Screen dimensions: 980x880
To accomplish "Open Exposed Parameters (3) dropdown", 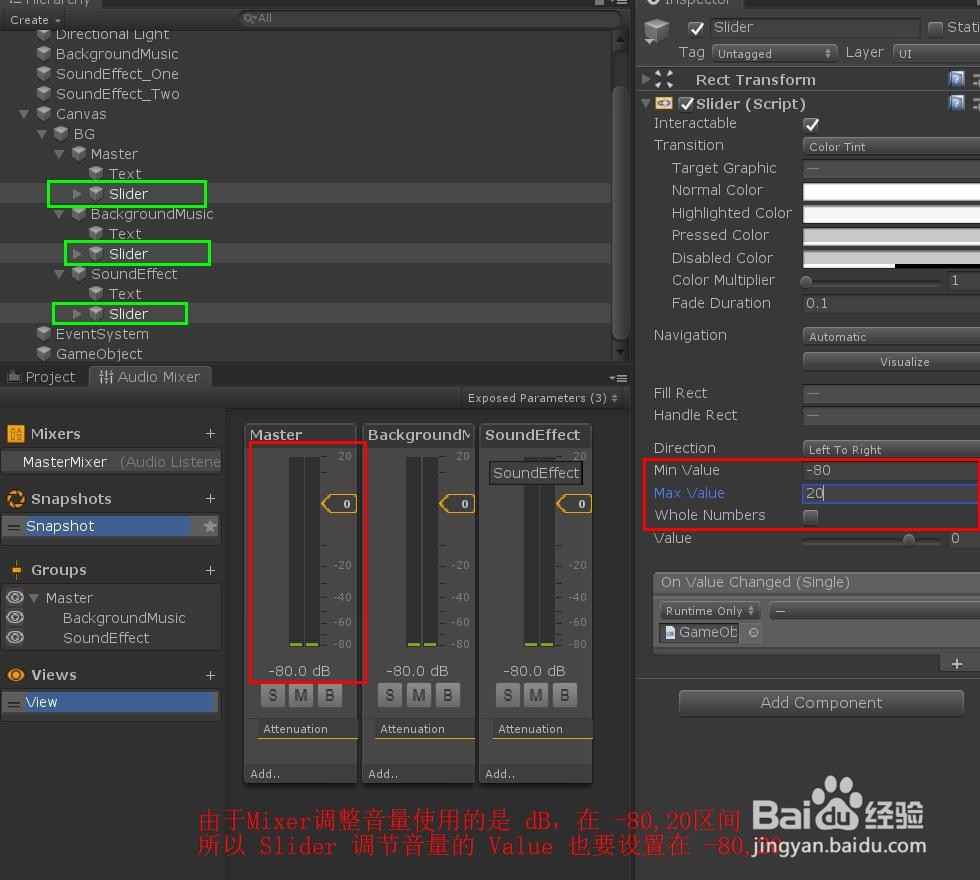I will (x=542, y=398).
